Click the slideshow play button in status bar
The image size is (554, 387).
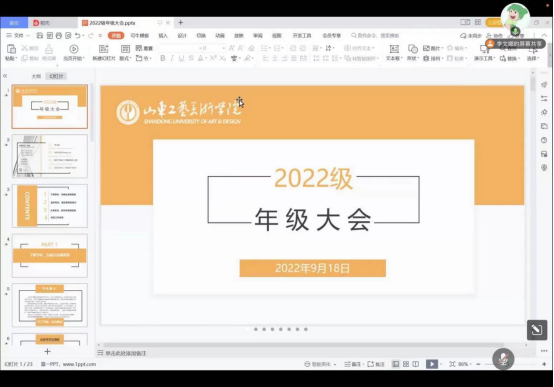coord(432,364)
